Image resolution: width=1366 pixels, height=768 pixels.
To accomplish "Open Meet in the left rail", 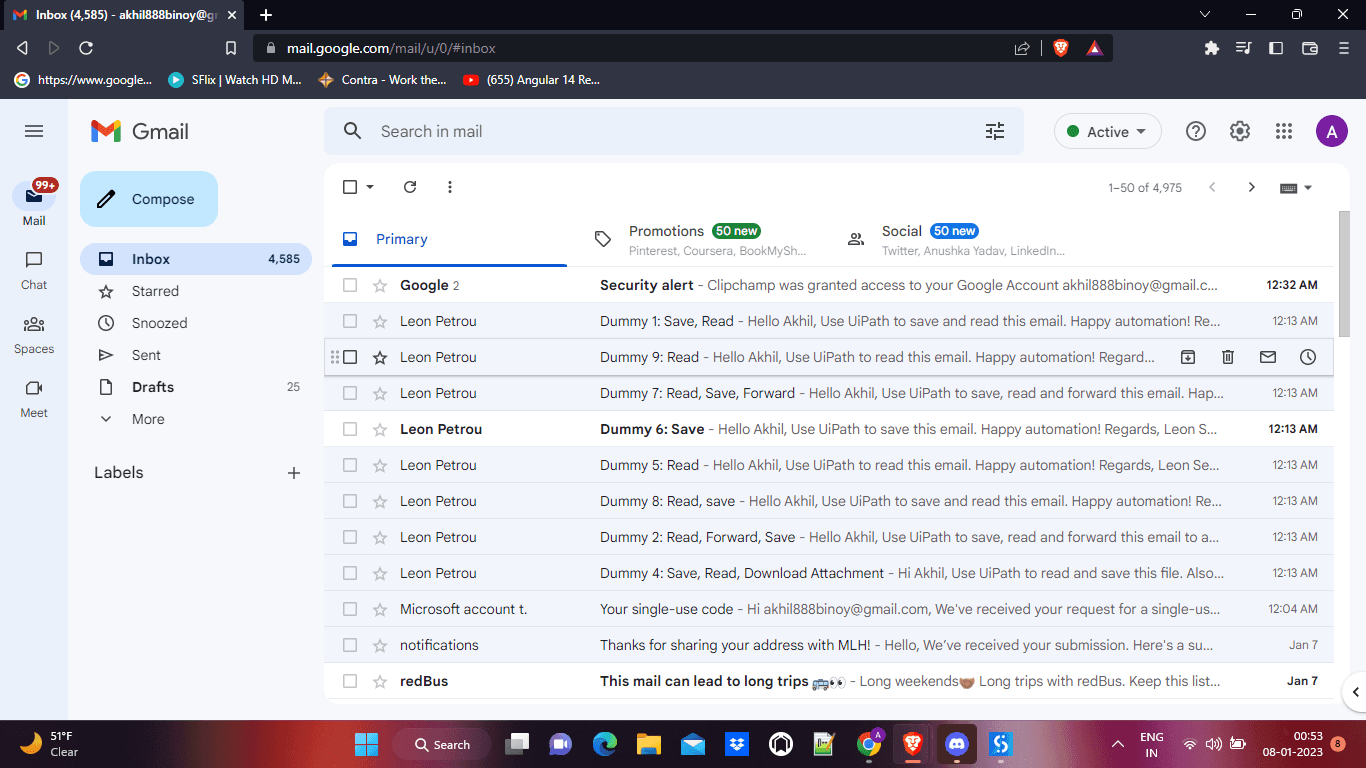I will tap(34, 399).
